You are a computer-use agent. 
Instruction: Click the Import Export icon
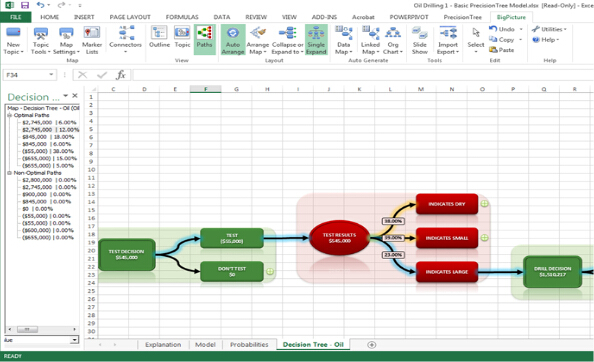[x=448, y=41]
